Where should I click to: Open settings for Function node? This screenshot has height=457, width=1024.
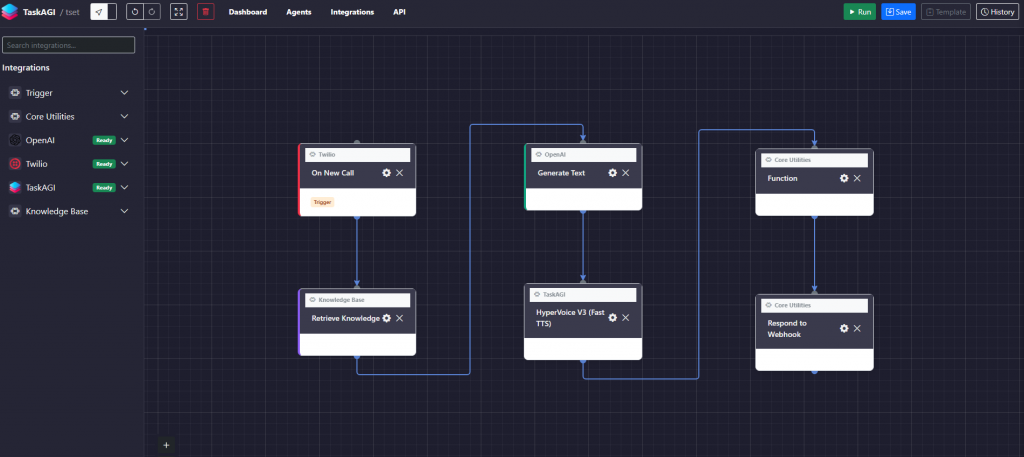coord(844,178)
